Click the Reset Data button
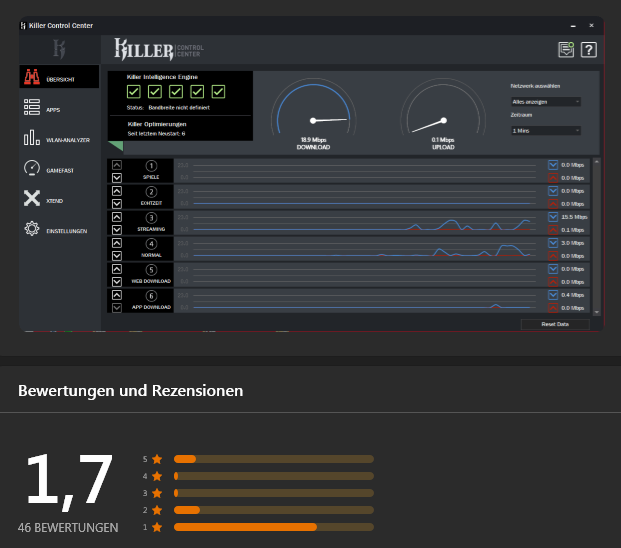The height and width of the screenshot is (548, 621). click(x=555, y=324)
